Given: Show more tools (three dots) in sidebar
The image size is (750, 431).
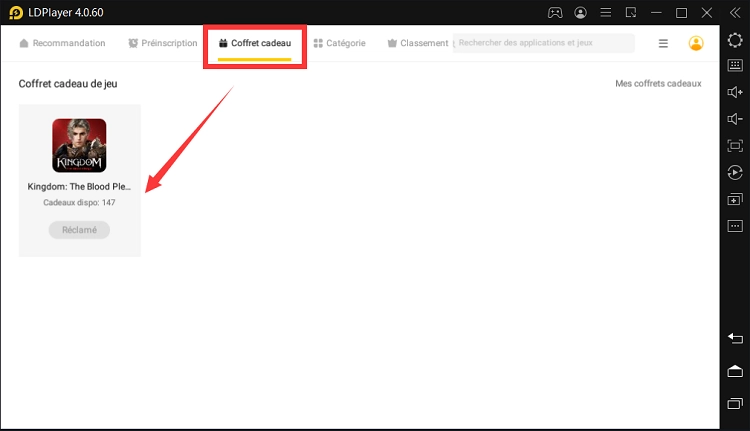Looking at the screenshot, I should click(x=735, y=225).
